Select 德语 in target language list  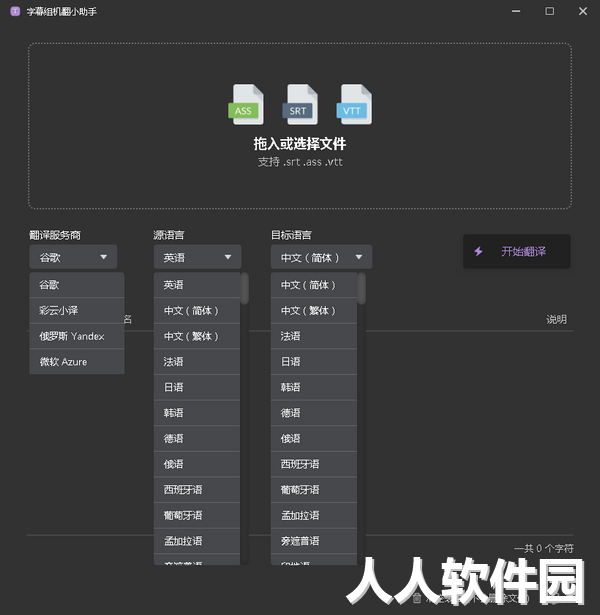coord(314,413)
